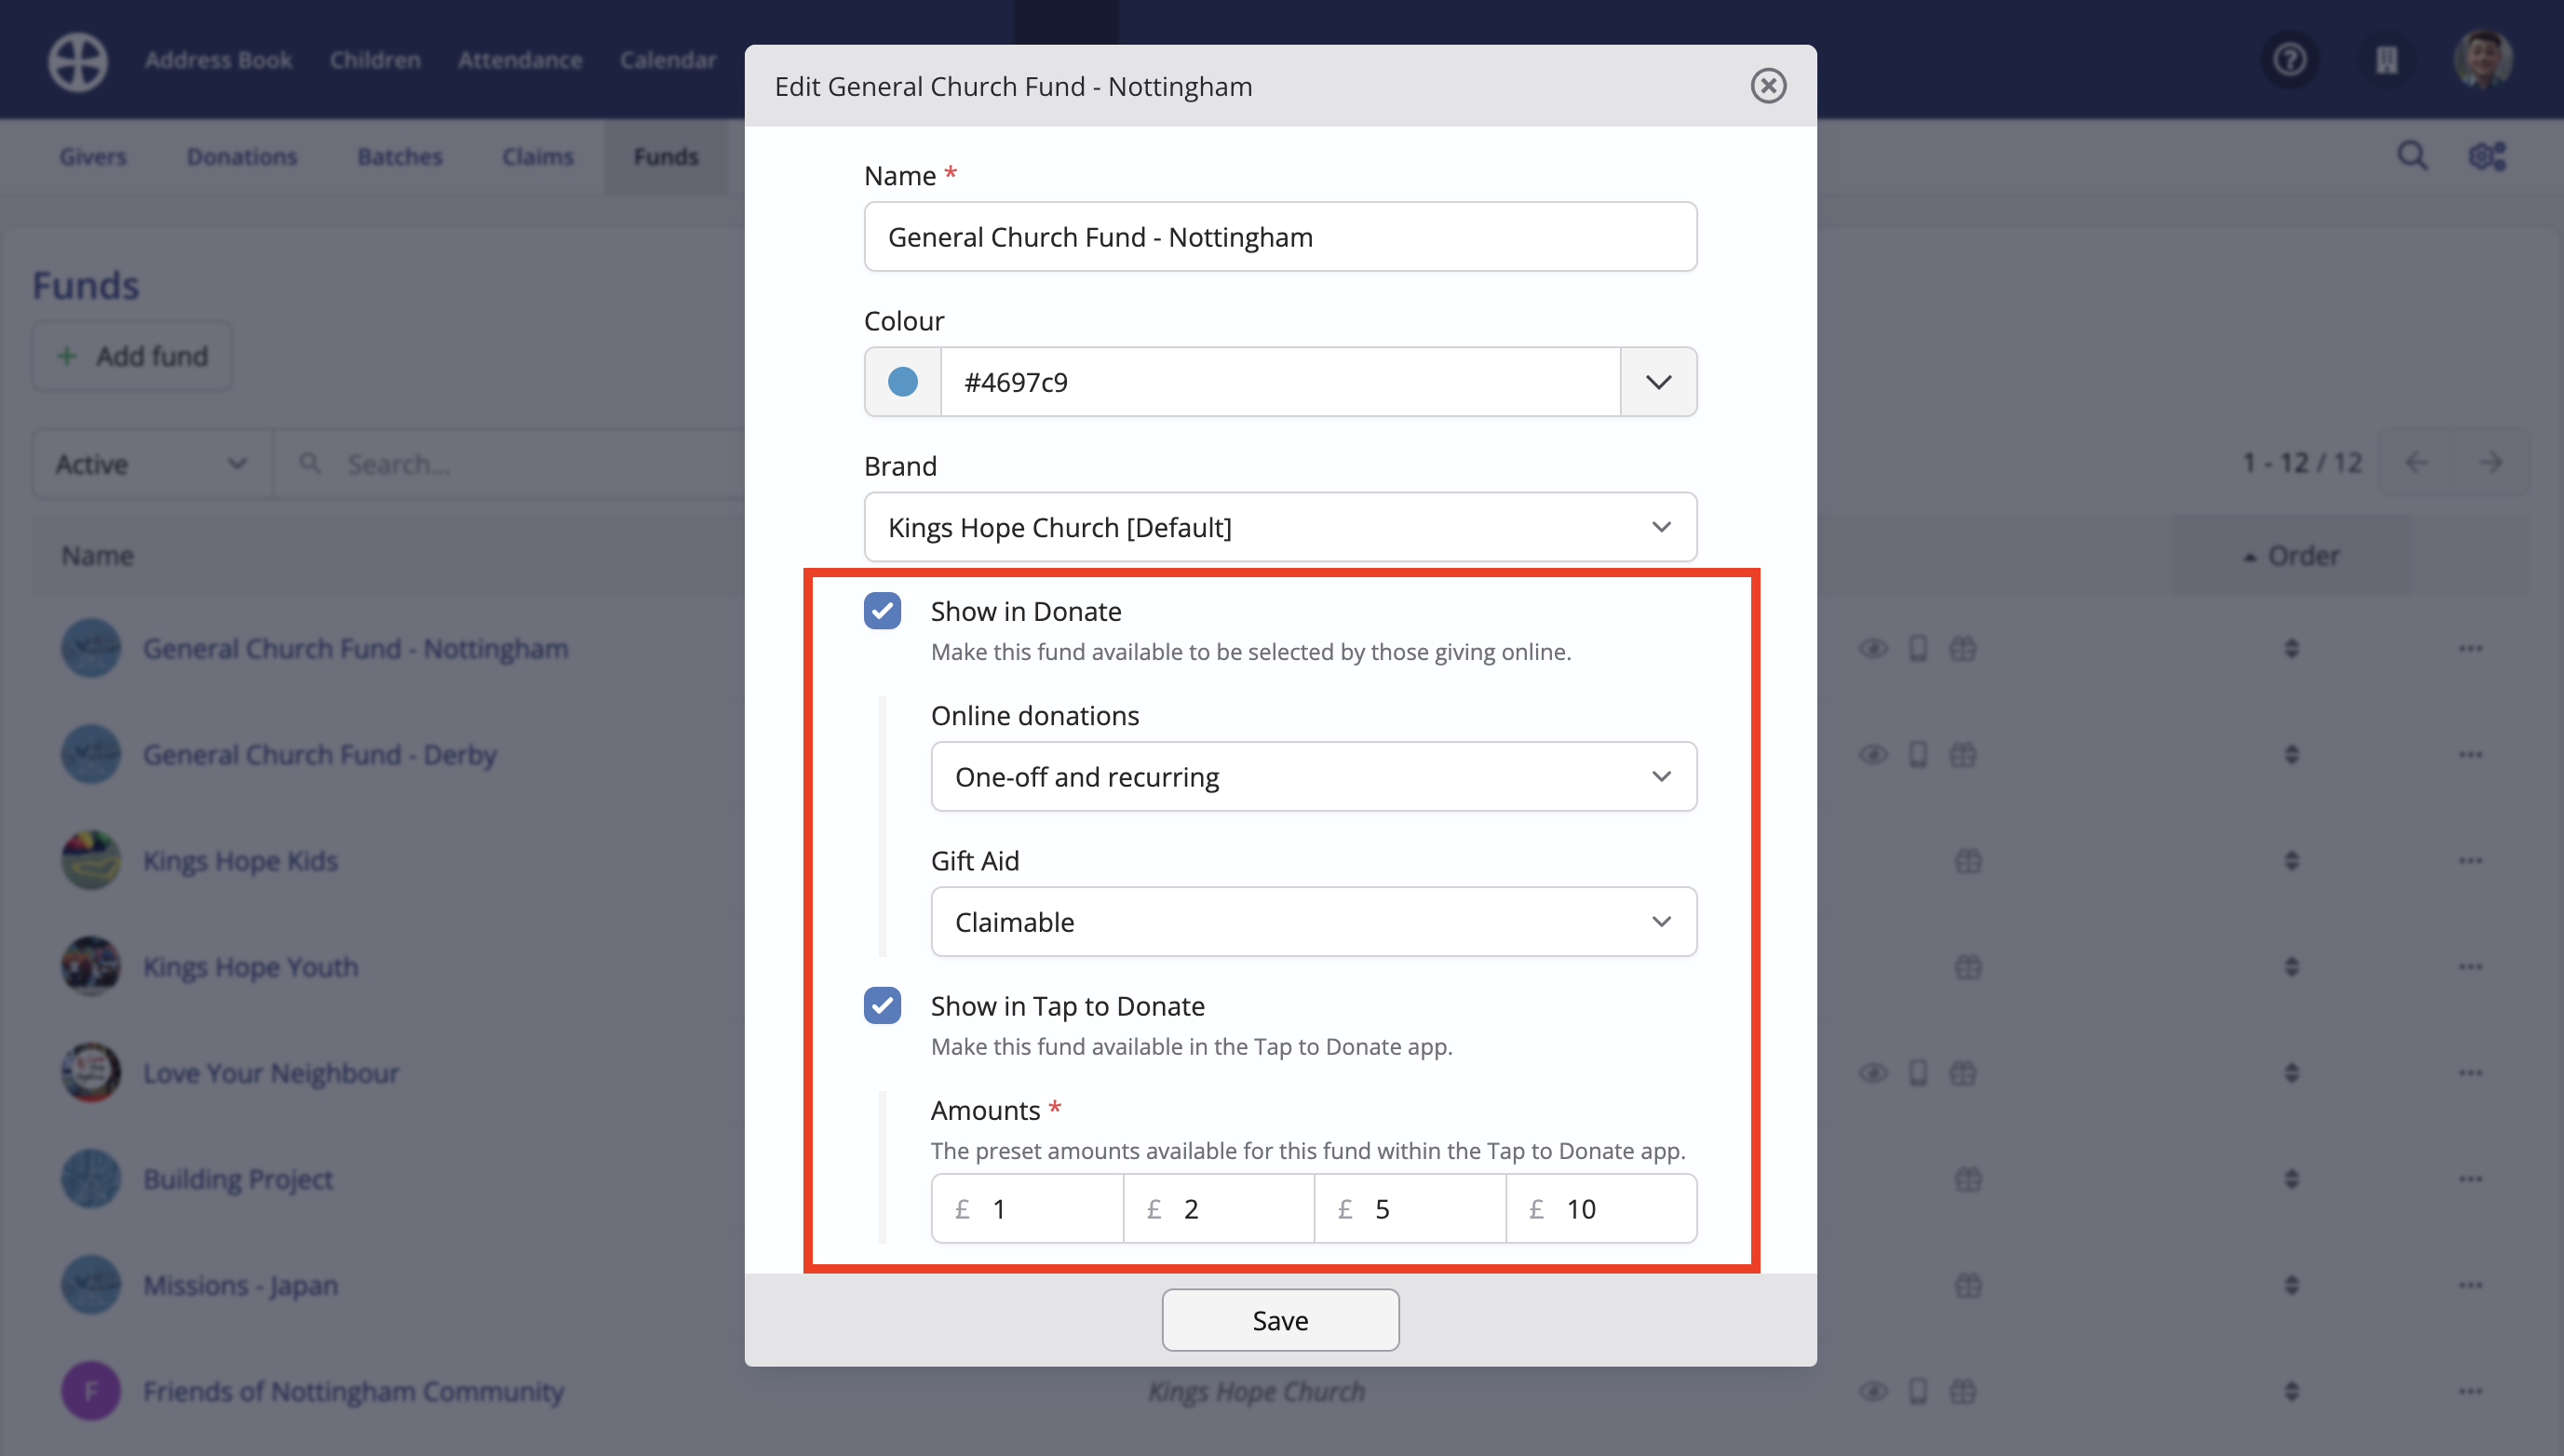Switch to the Batches tab

pyautogui.click(x=400, y=157)
